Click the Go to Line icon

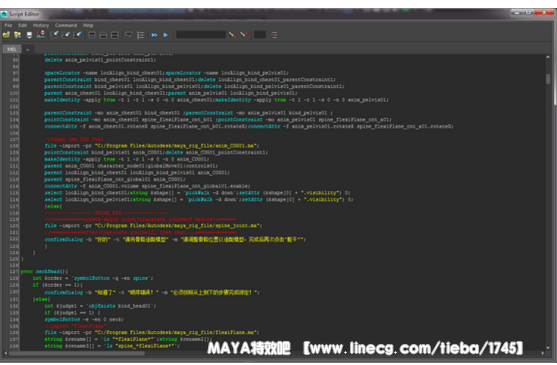click(x=274, y=35)
